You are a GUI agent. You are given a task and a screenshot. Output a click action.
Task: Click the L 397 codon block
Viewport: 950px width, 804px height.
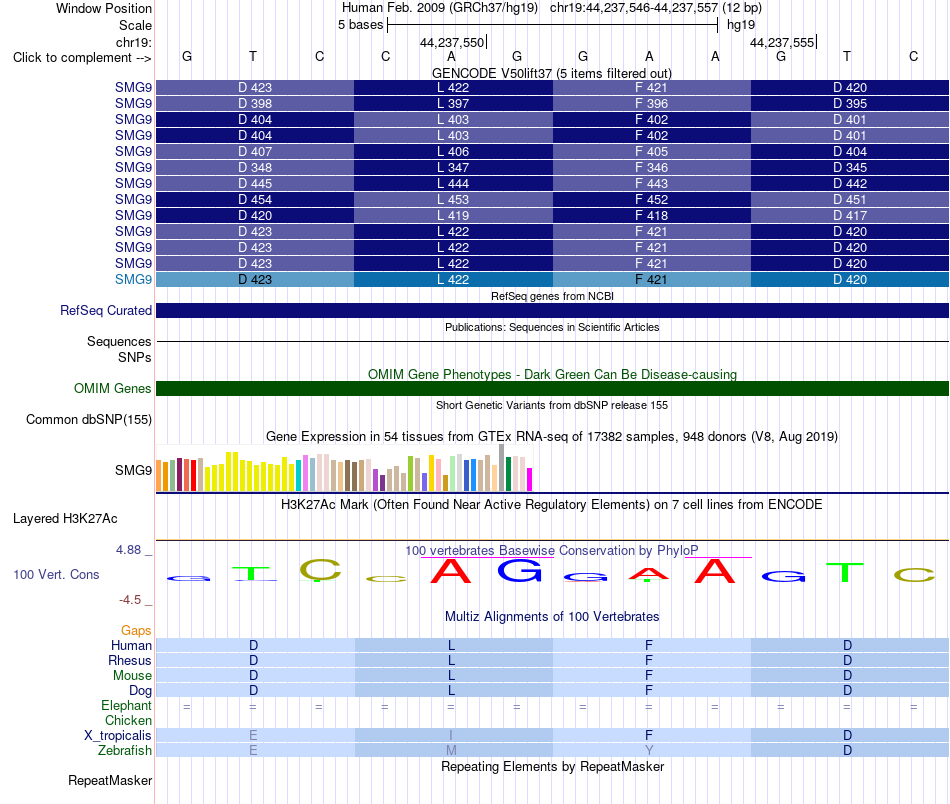click(x=453, y=104)
